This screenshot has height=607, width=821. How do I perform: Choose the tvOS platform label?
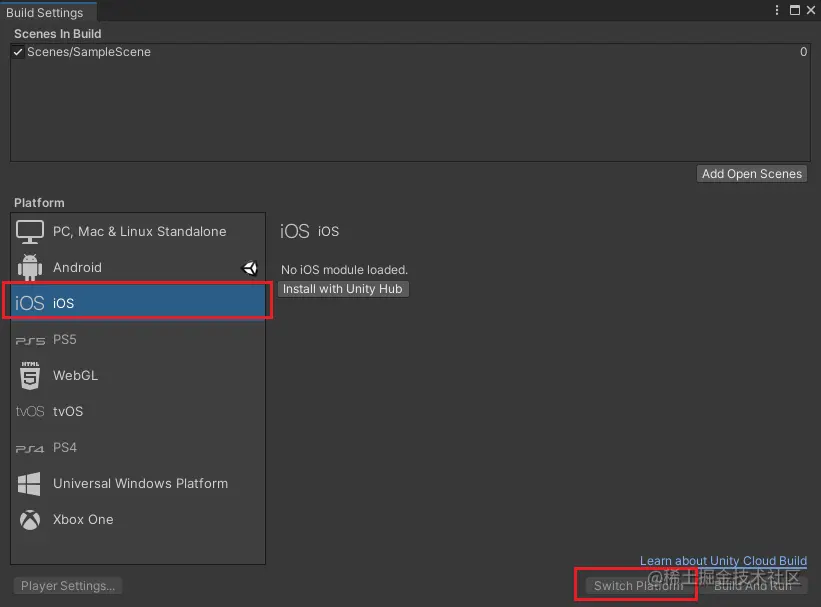point(68,411)
